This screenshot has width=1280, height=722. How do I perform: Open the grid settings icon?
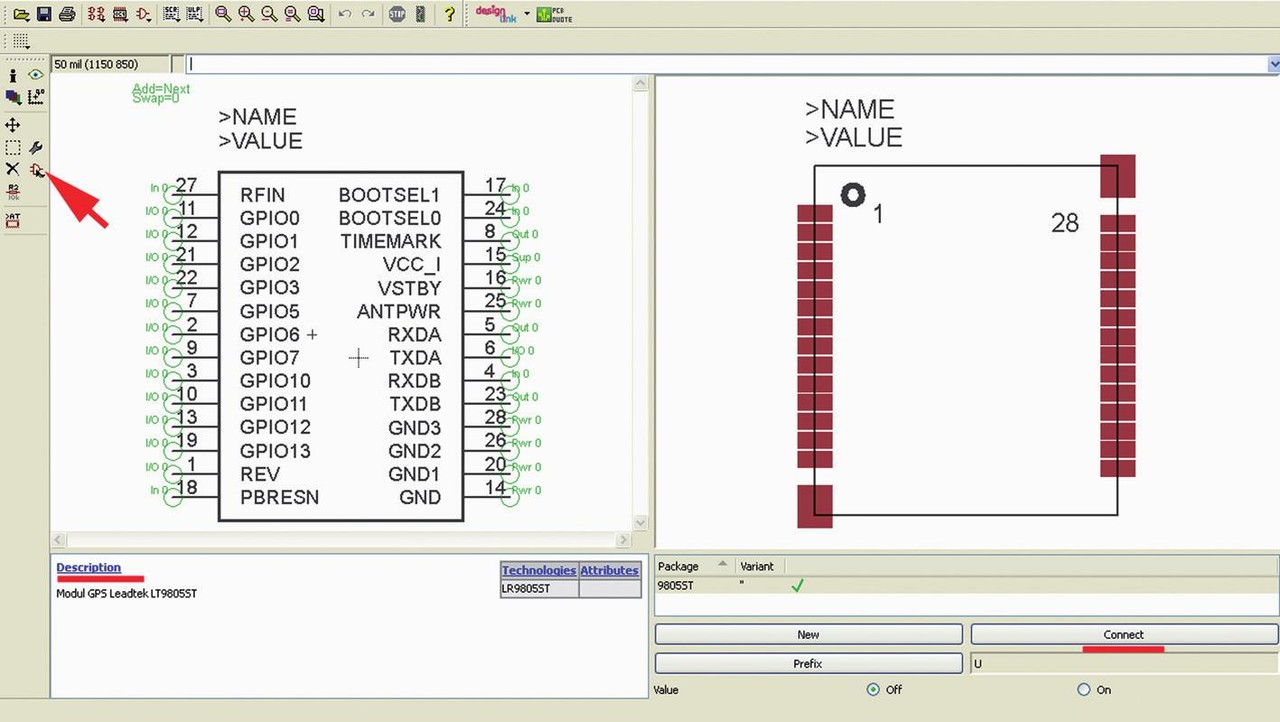coord(21,41)
